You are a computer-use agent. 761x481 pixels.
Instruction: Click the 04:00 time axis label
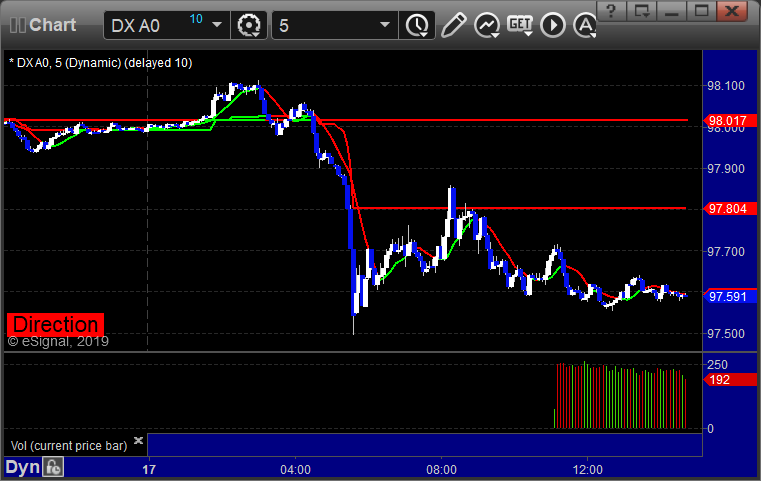tap(296, 470)
